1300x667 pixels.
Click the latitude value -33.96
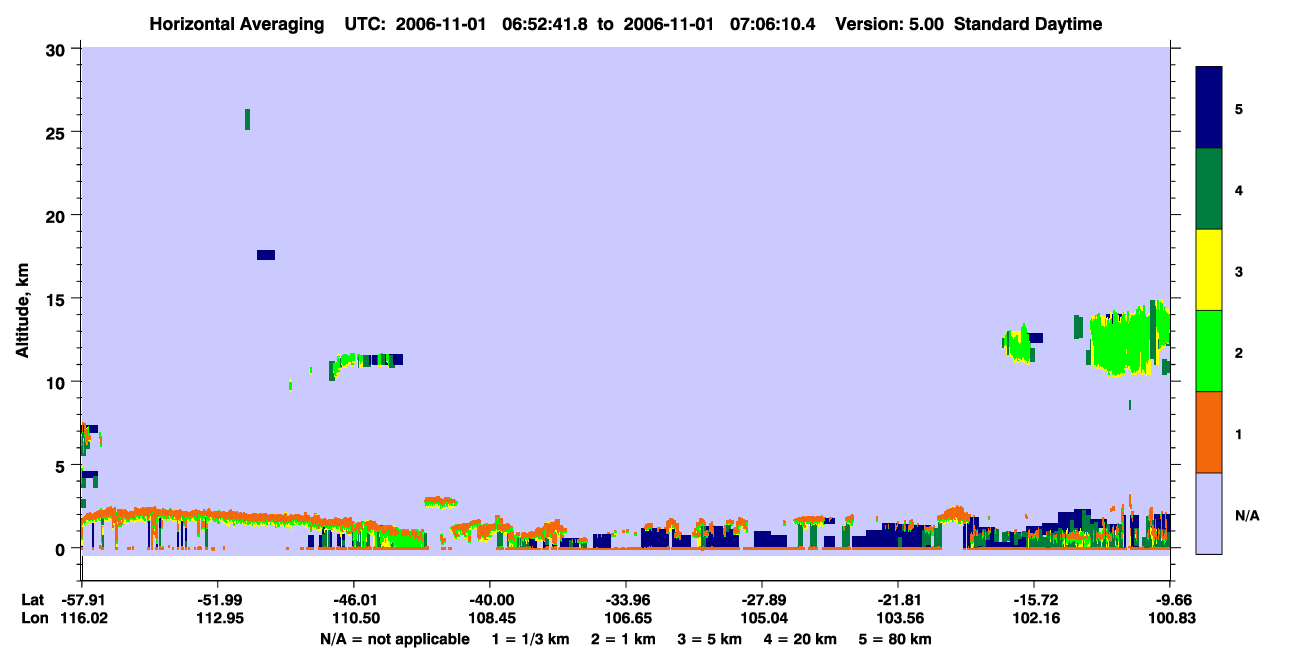pos(626,599)
